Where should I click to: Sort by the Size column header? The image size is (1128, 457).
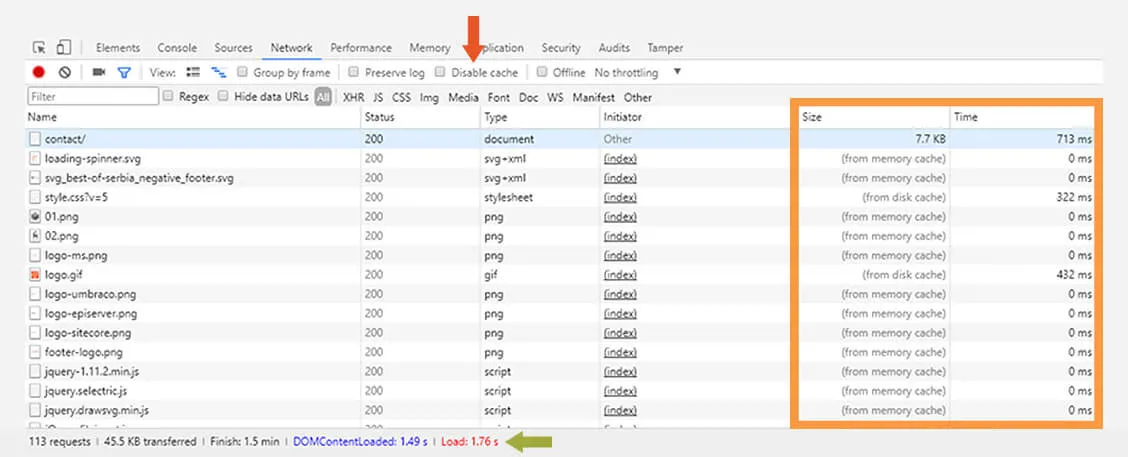[x=873, y=117]
